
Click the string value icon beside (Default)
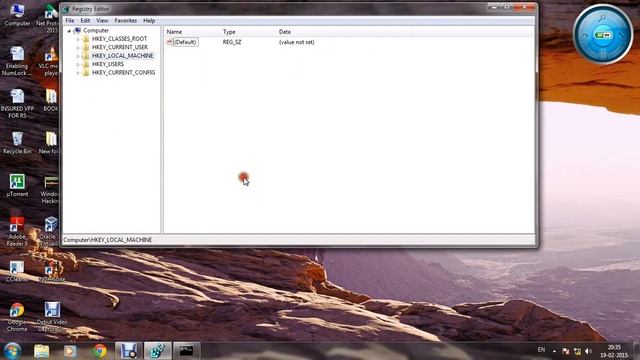coord(170,42)
